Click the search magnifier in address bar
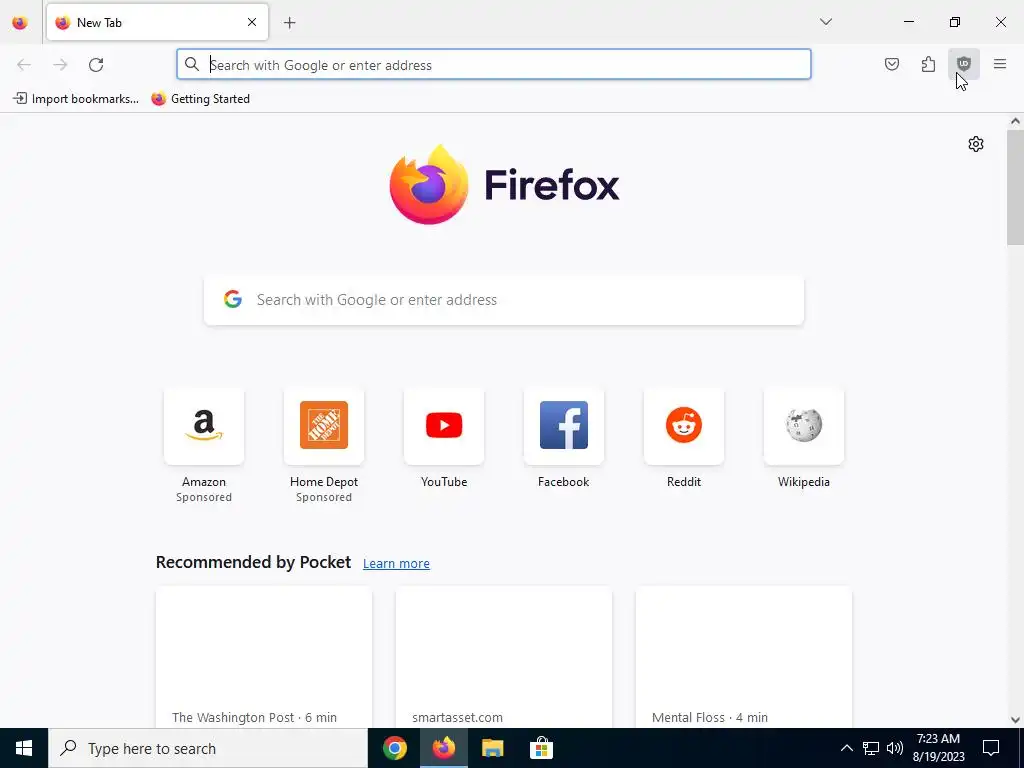The width and height of the screenshot is (1024, 768). tap(191, 64)
